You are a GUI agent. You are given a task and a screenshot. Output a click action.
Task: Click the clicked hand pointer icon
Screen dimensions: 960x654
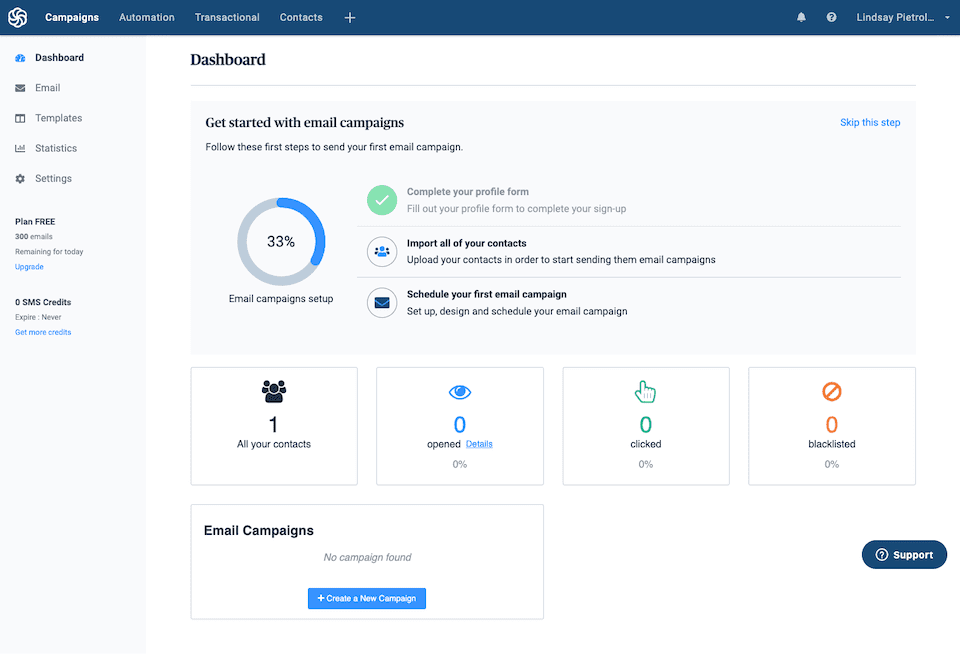coord(646,392)
